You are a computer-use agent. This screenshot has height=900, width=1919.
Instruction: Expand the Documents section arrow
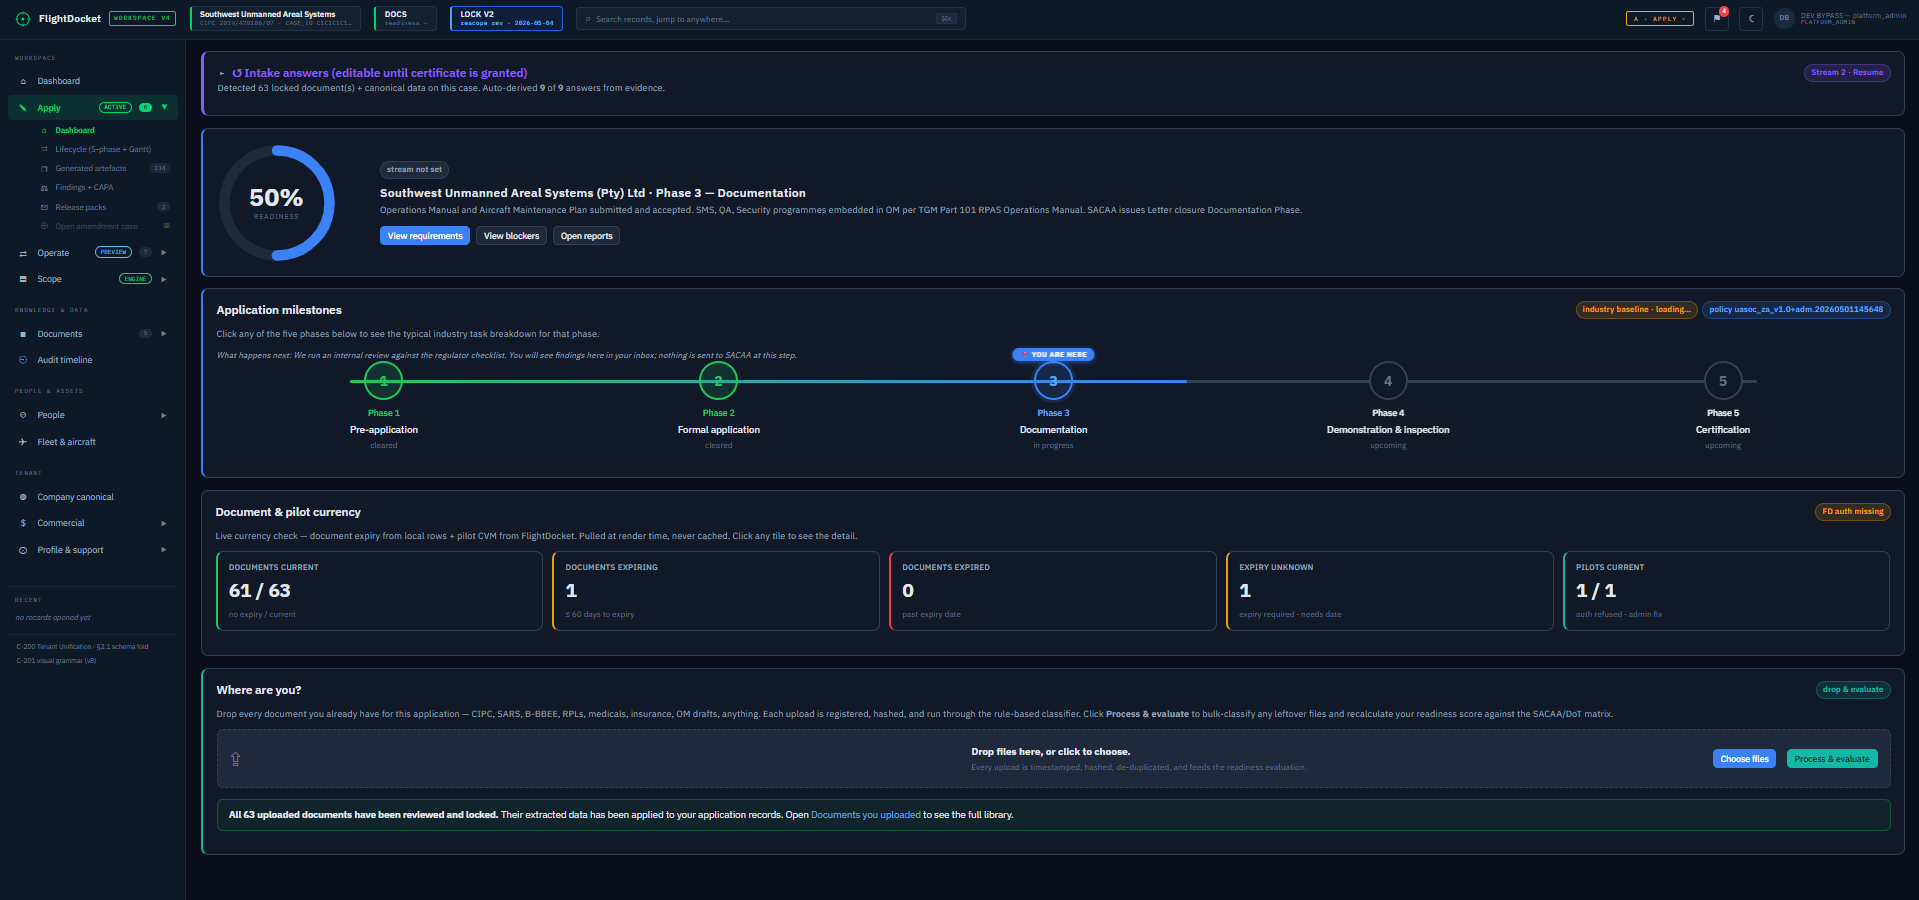click(x=164, y=334)
